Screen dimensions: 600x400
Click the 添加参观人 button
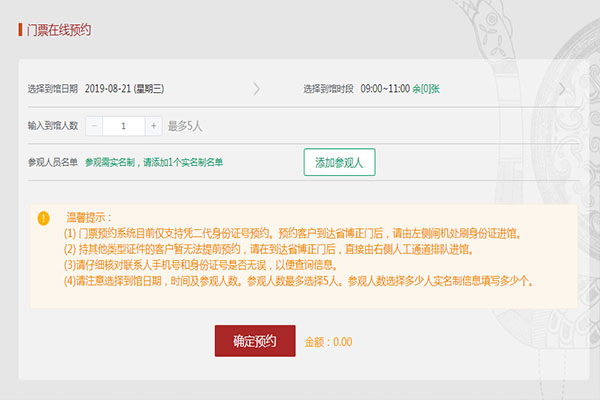(339, 162)
